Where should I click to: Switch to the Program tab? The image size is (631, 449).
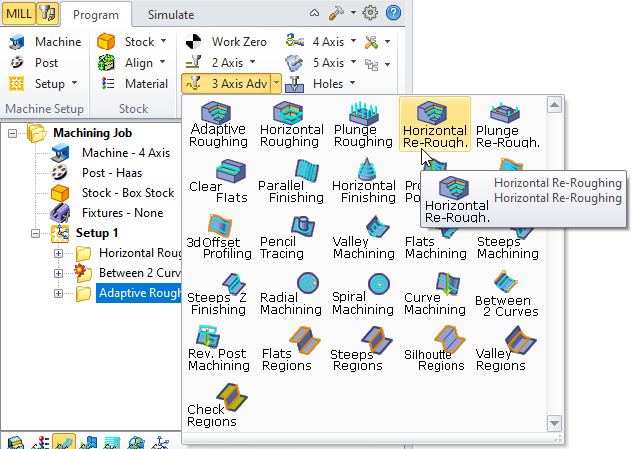point(96,15)
